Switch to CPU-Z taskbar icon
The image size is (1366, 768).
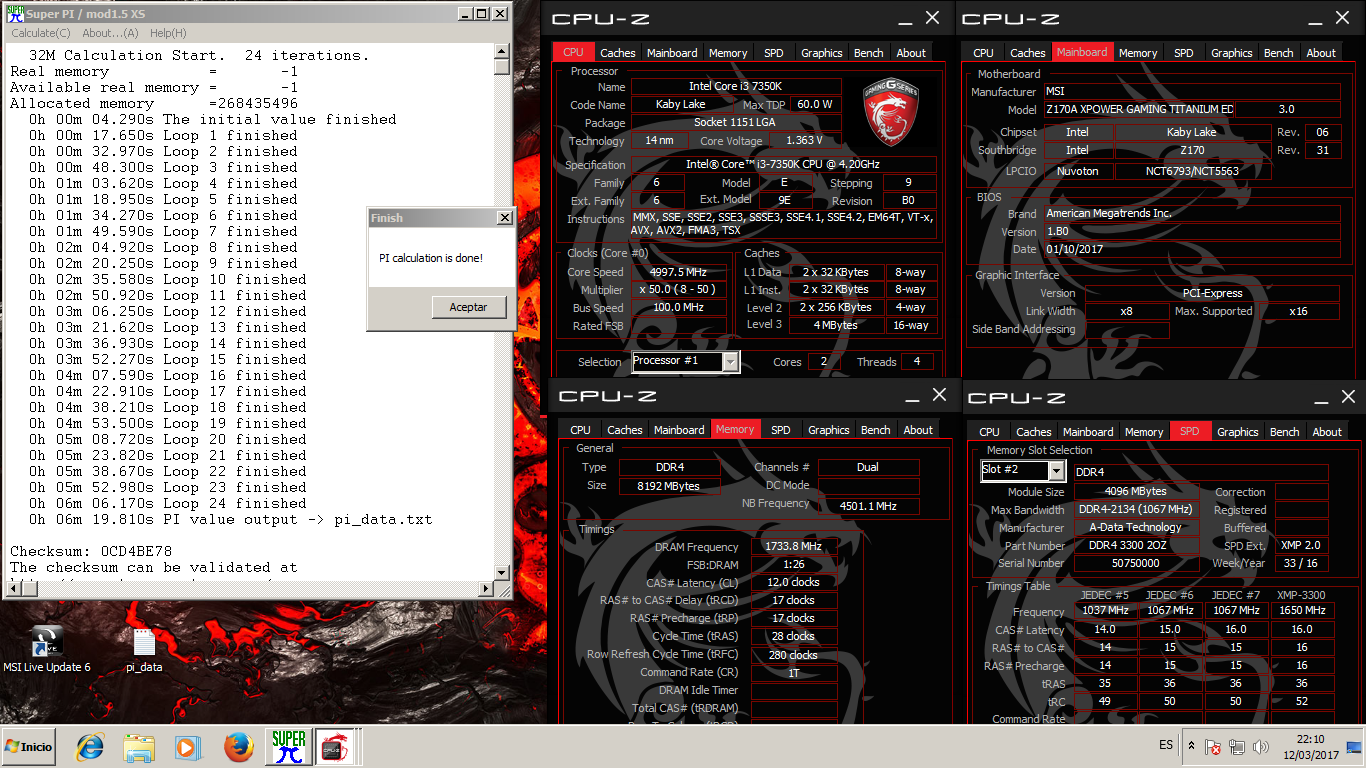[x=333, y=747]
